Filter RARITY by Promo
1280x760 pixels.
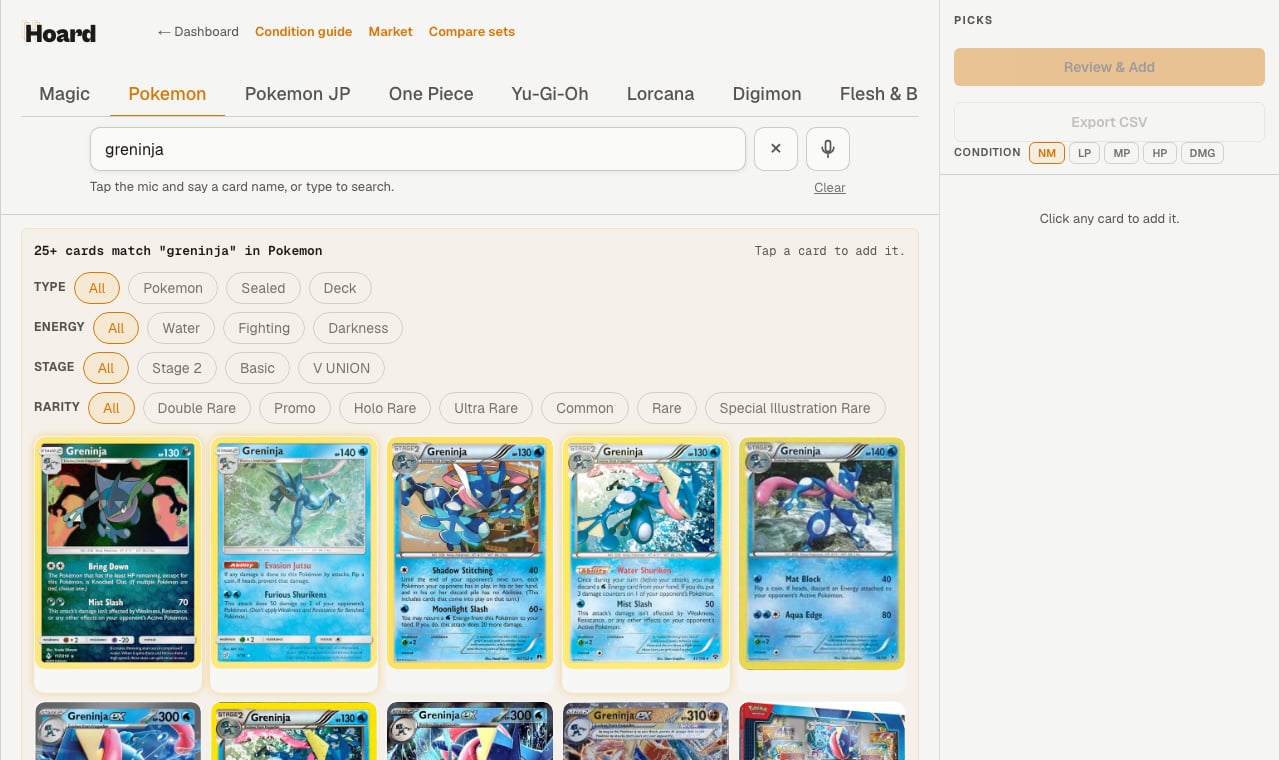click(295, 408)
